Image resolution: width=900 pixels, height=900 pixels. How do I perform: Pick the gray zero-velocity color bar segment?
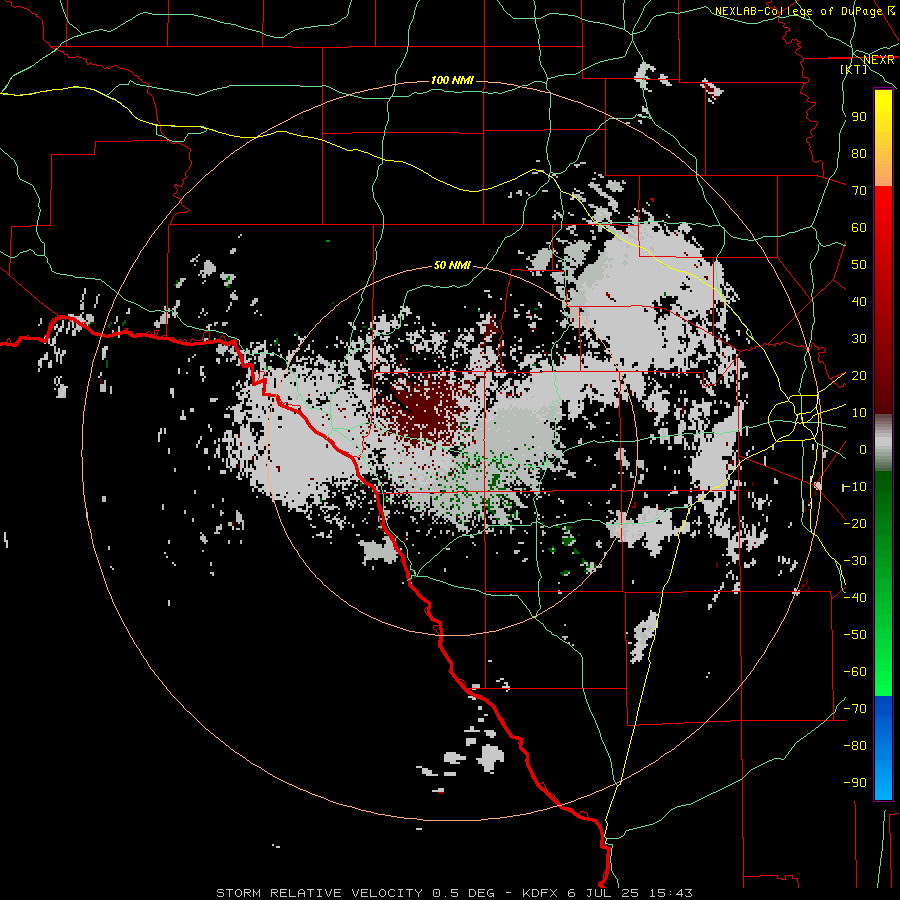tap(883, 443)
